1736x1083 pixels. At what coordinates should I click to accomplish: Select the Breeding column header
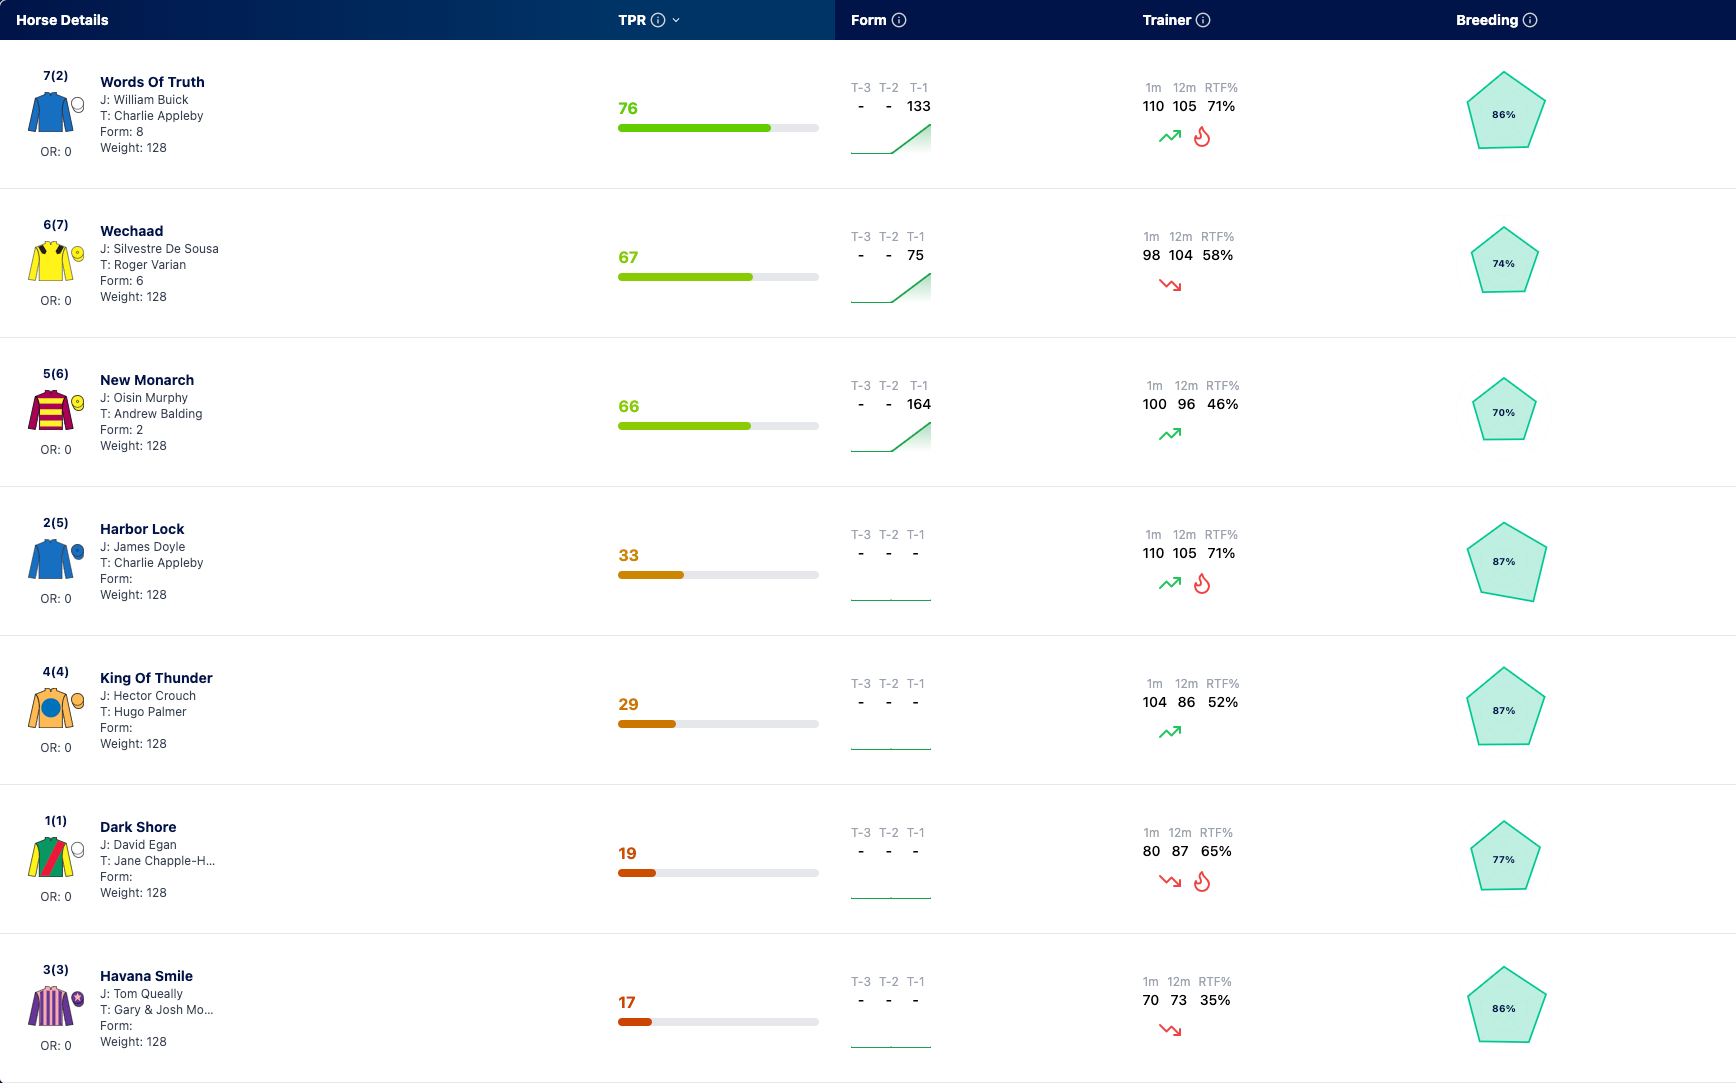tap(1487, 20)
